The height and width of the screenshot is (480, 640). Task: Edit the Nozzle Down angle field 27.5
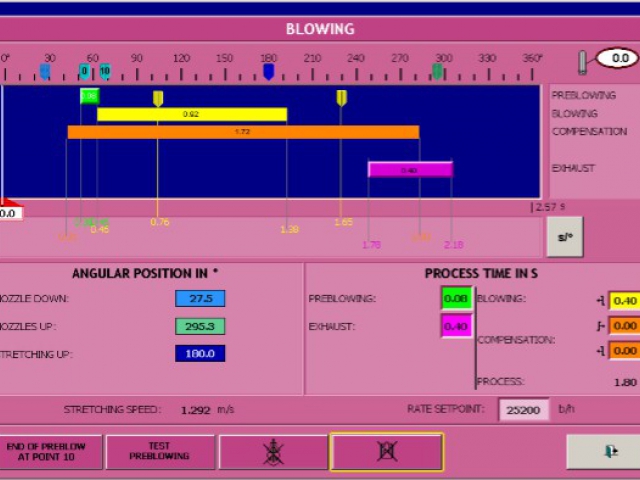200,298
